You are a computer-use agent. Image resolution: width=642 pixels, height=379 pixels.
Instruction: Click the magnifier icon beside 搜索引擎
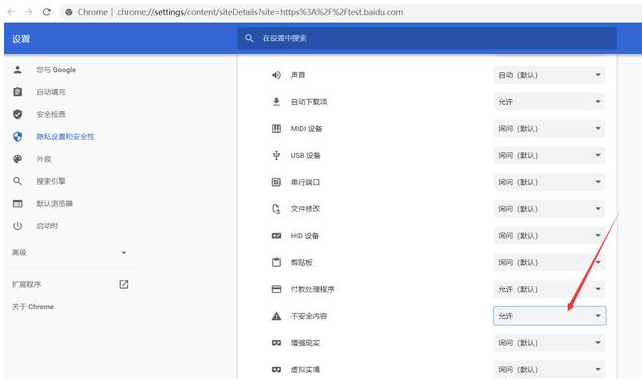(17, 181)
